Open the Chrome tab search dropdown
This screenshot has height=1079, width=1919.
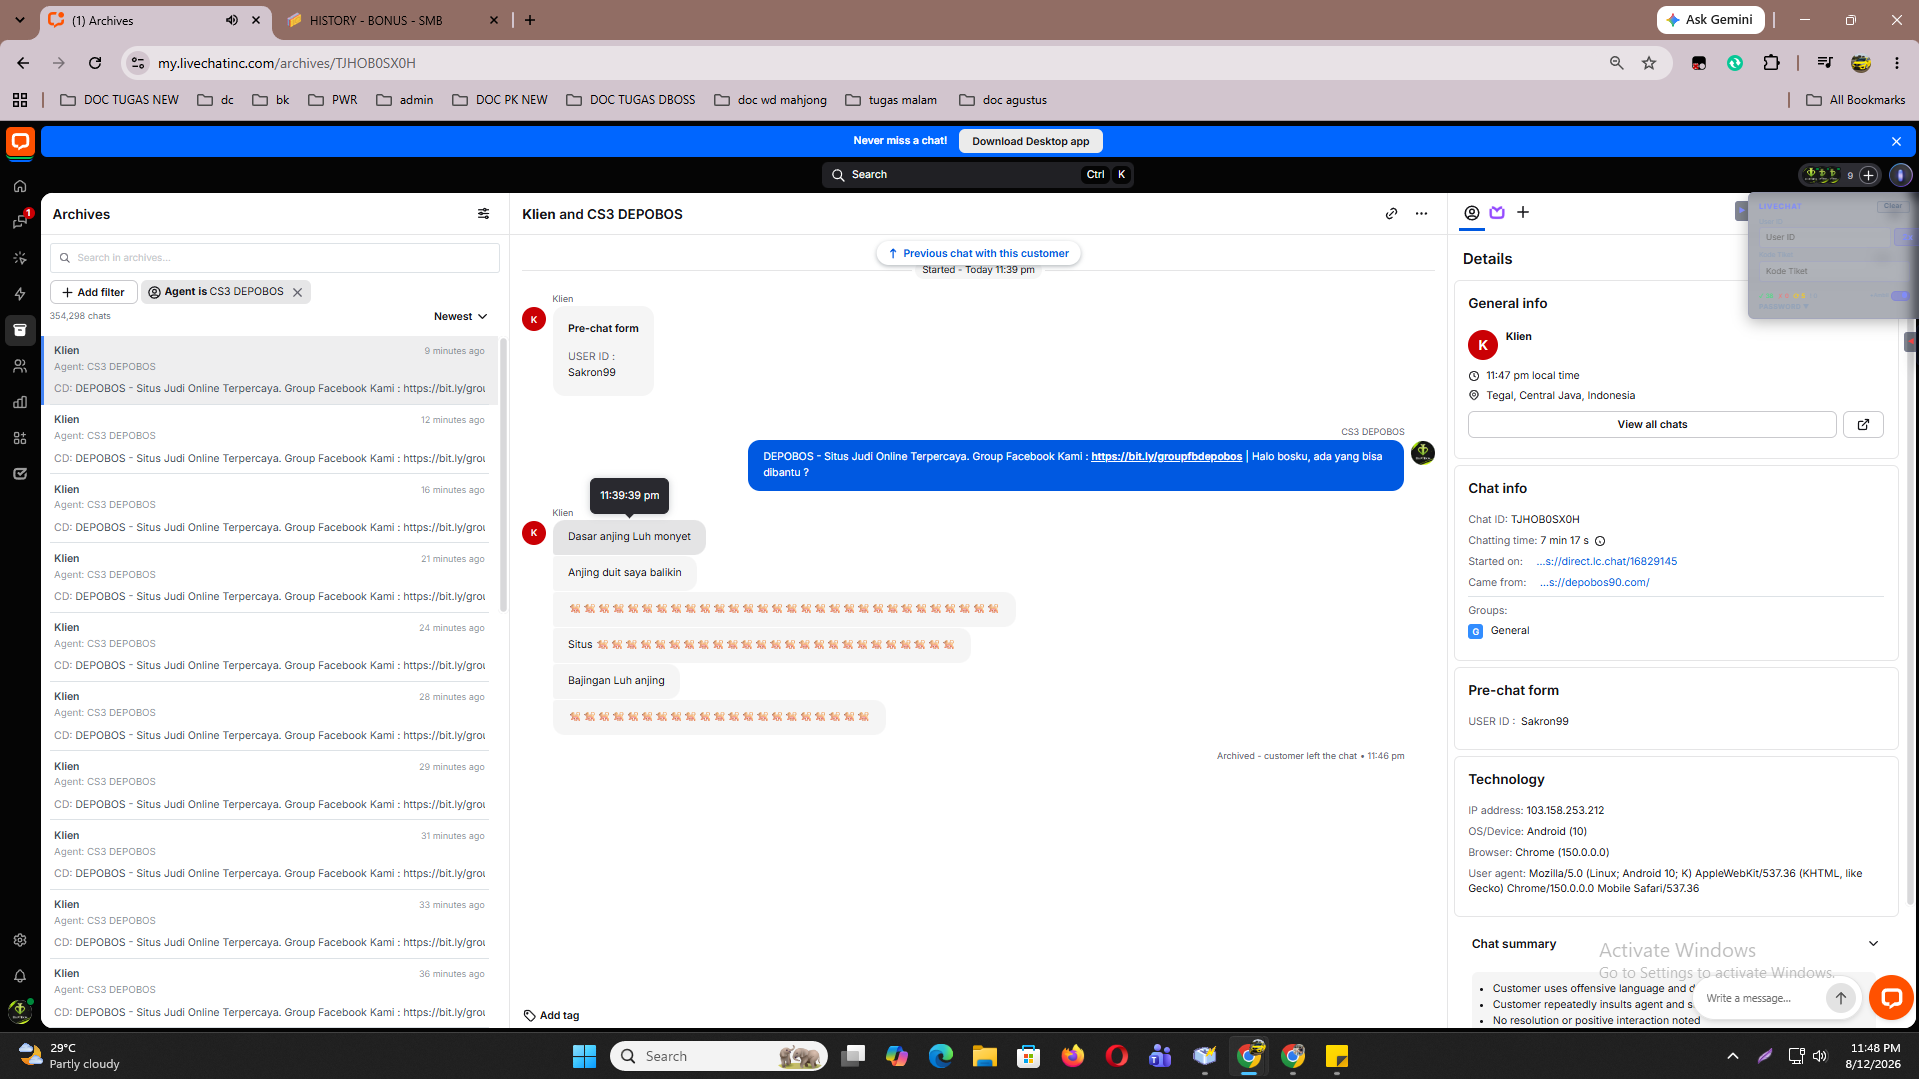tap(19, 20)
